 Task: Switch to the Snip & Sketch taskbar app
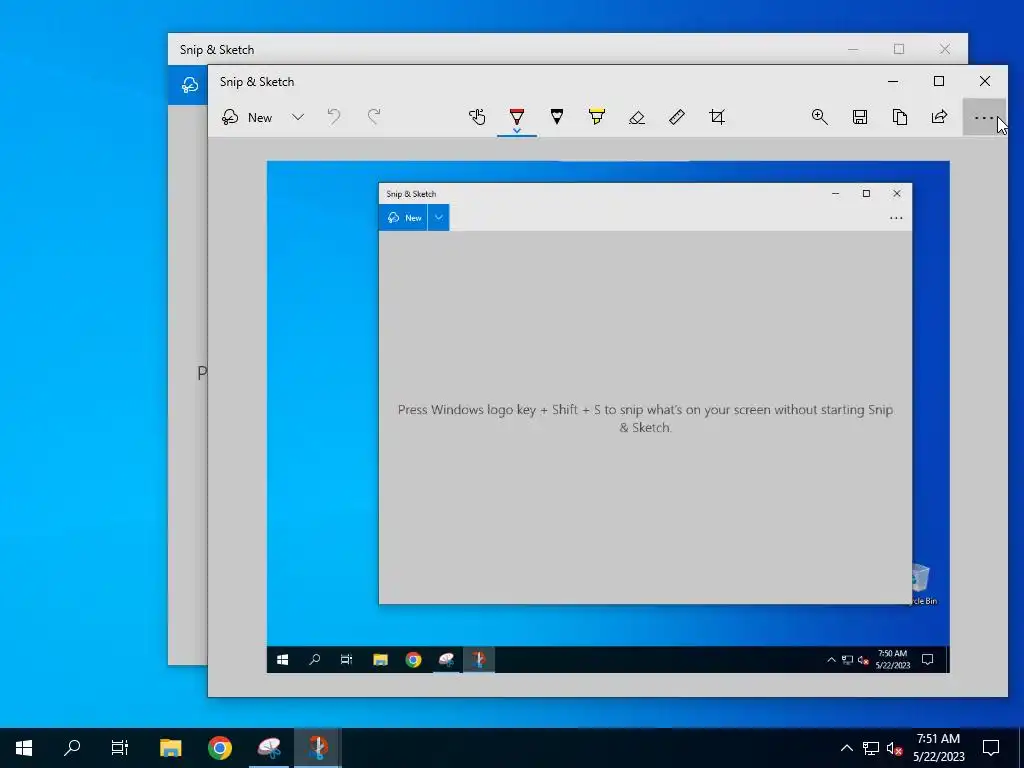268,748
